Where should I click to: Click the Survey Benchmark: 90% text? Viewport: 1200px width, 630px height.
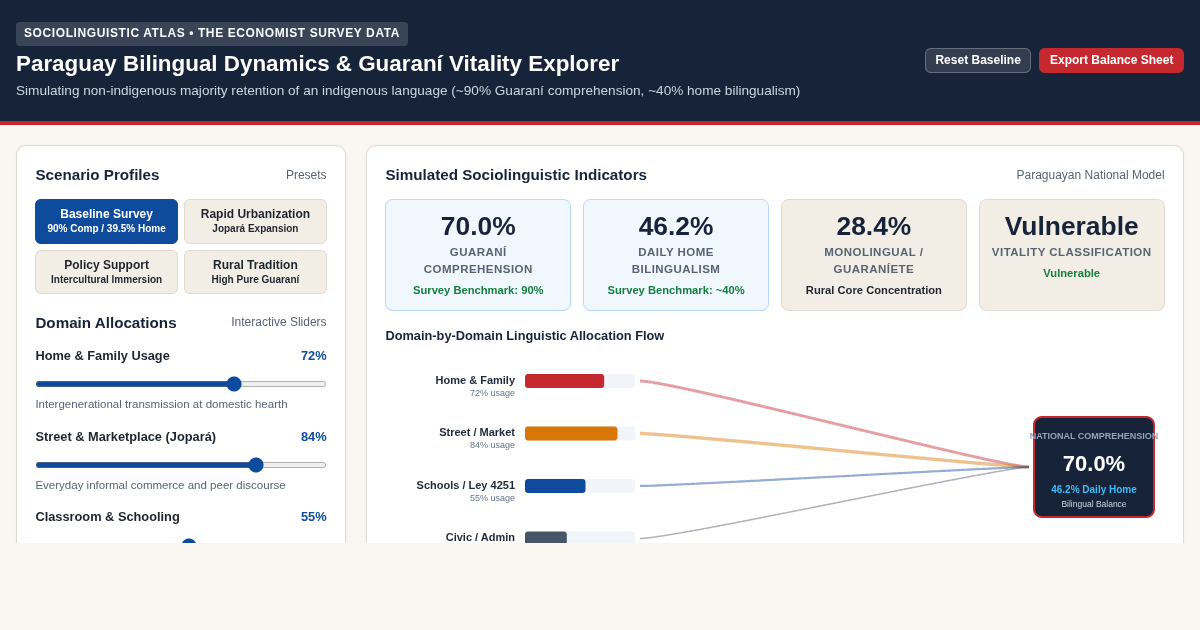click(x=478, y=290)
